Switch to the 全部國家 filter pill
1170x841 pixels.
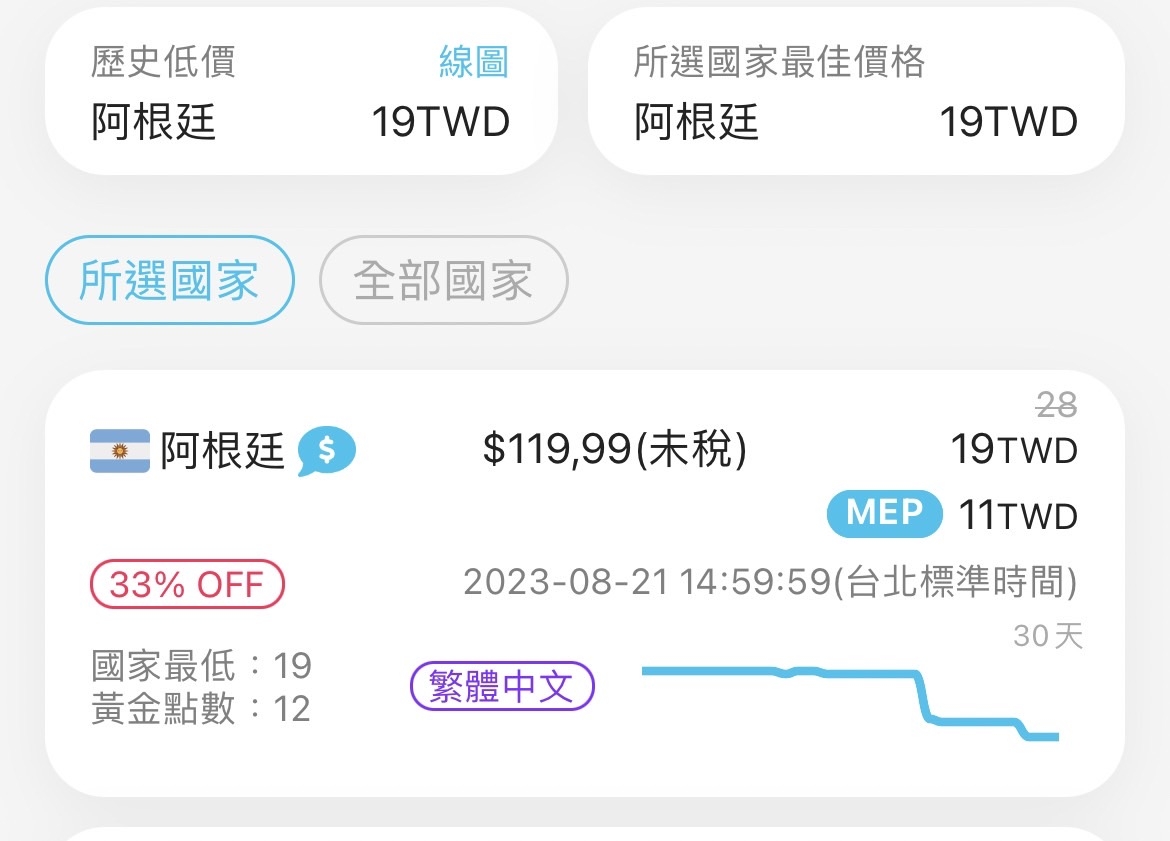[x=443, y=282]
